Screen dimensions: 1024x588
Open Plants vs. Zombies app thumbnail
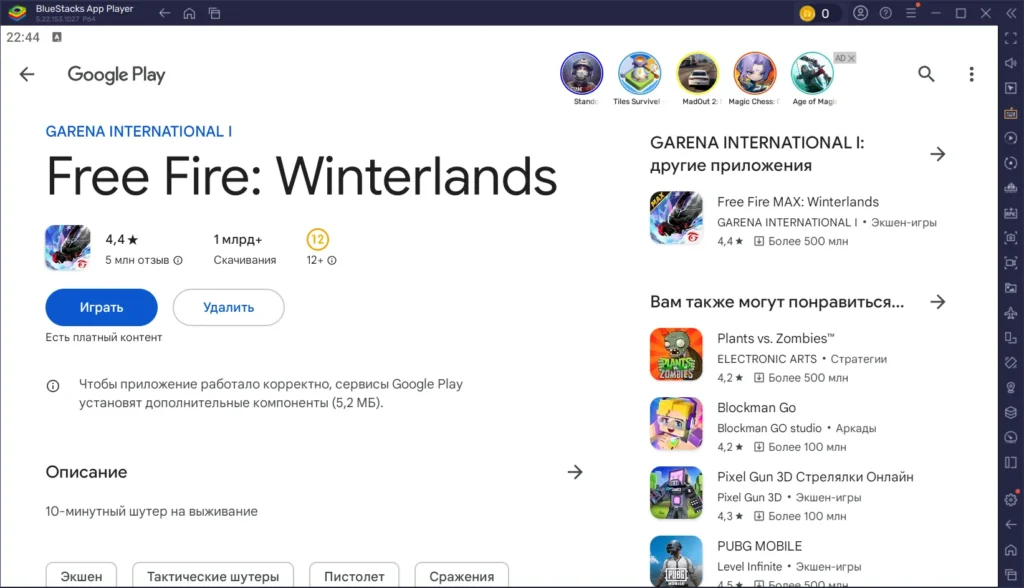point(676,354)
